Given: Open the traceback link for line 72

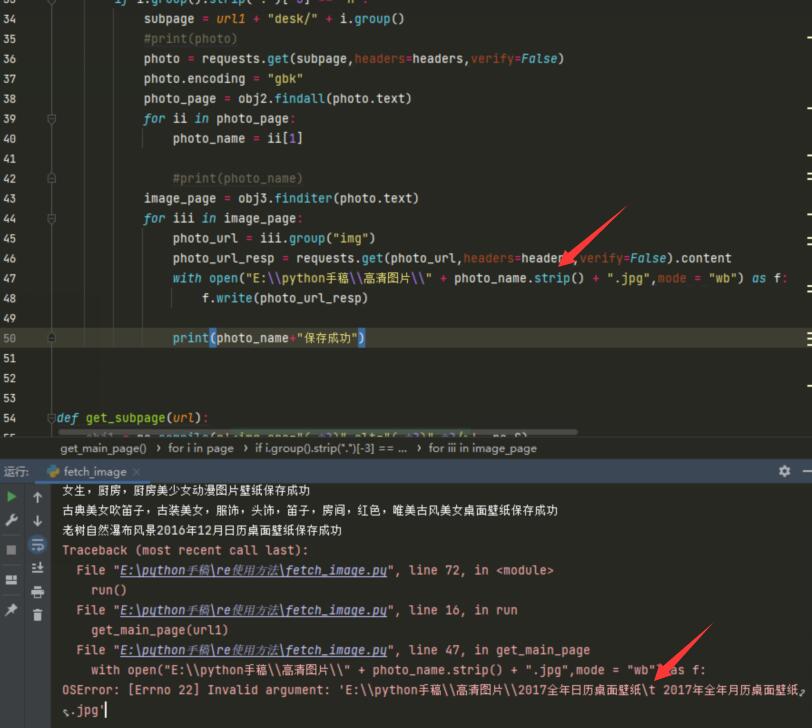Looking at the screenshot, I should click(253, 570).
